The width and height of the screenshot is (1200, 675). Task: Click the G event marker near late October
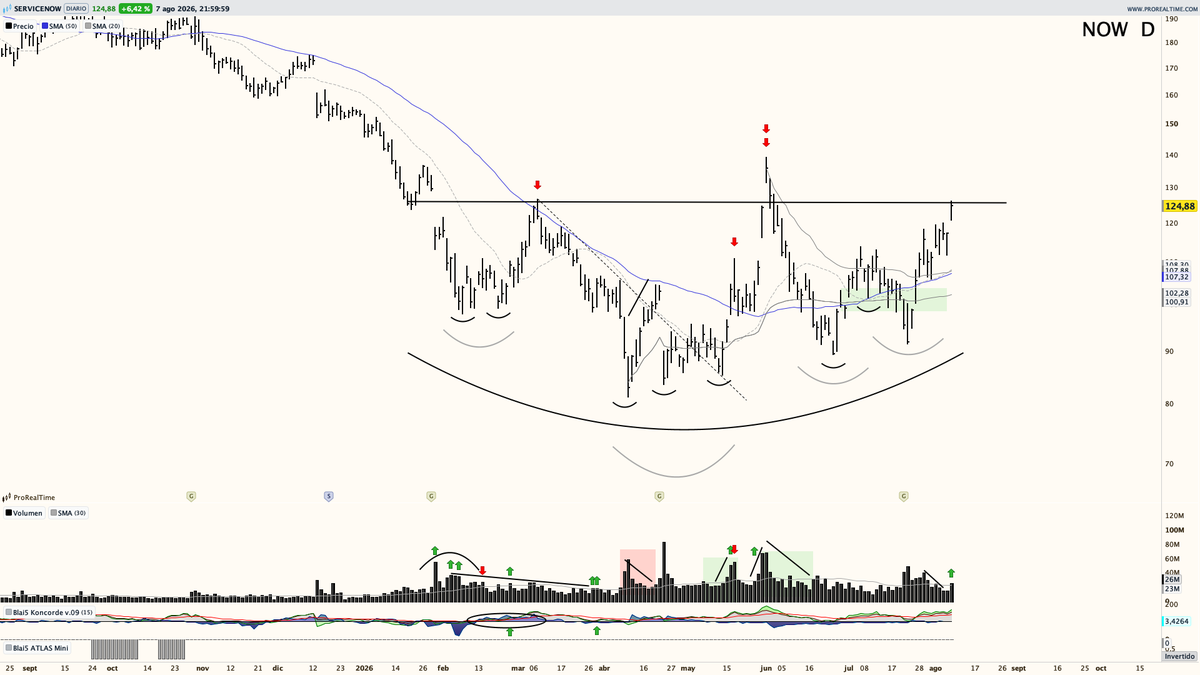pyautogui.click(x=191, y=495)
